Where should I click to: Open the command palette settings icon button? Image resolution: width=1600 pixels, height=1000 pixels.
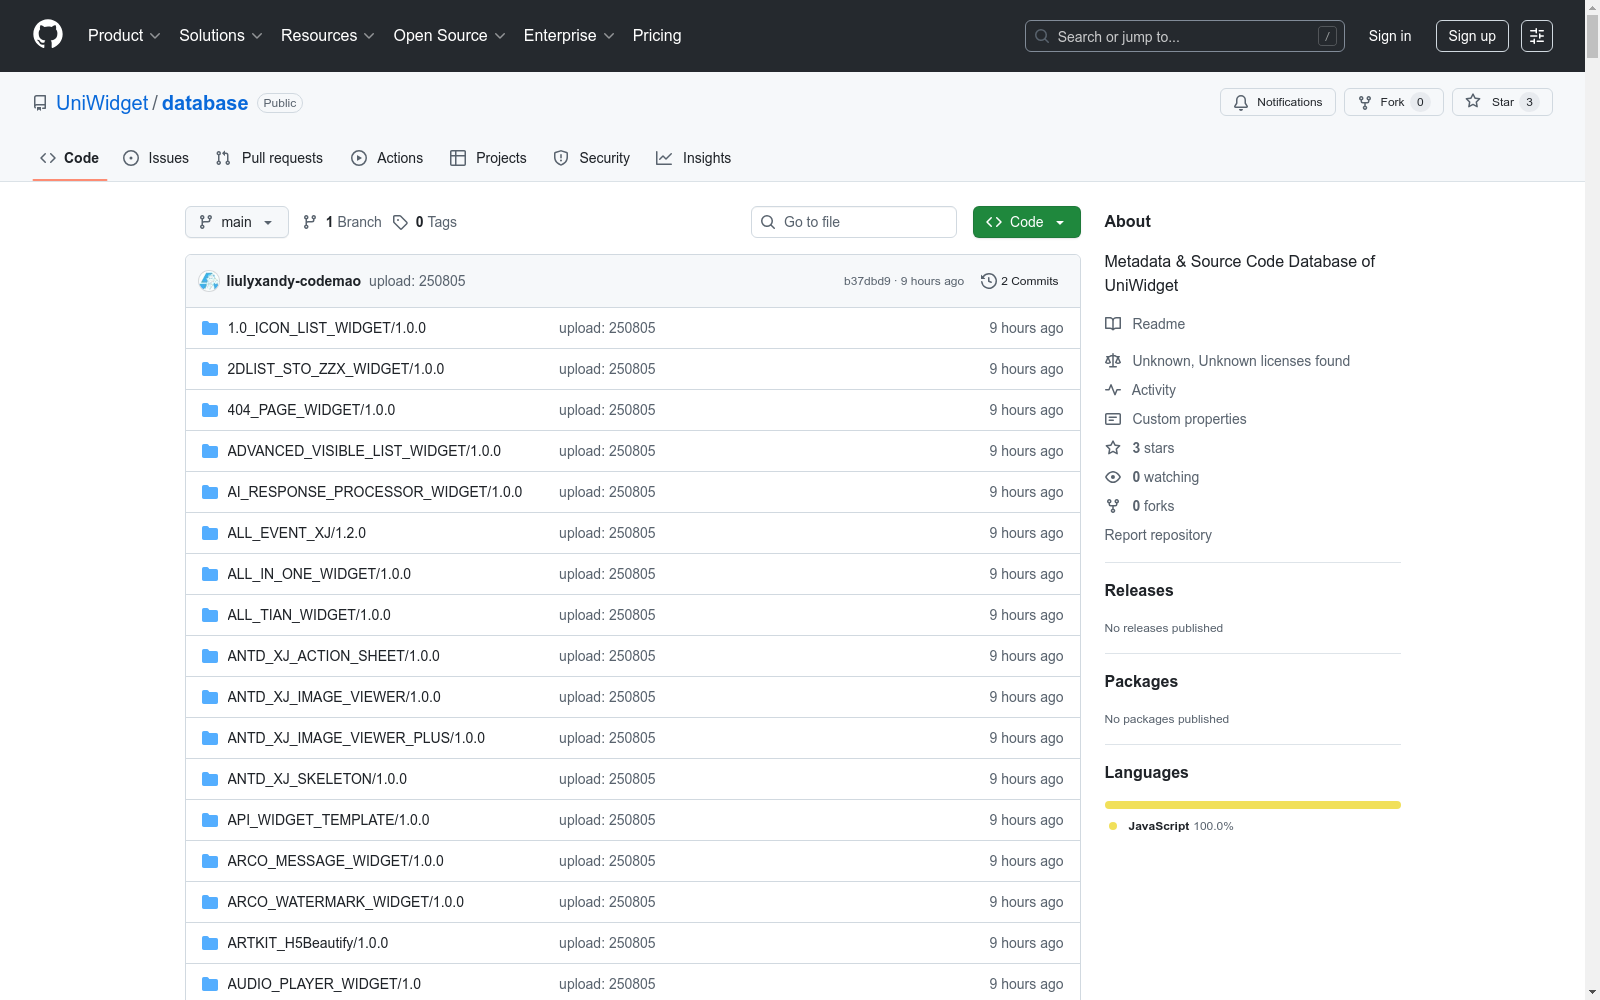1537,36
